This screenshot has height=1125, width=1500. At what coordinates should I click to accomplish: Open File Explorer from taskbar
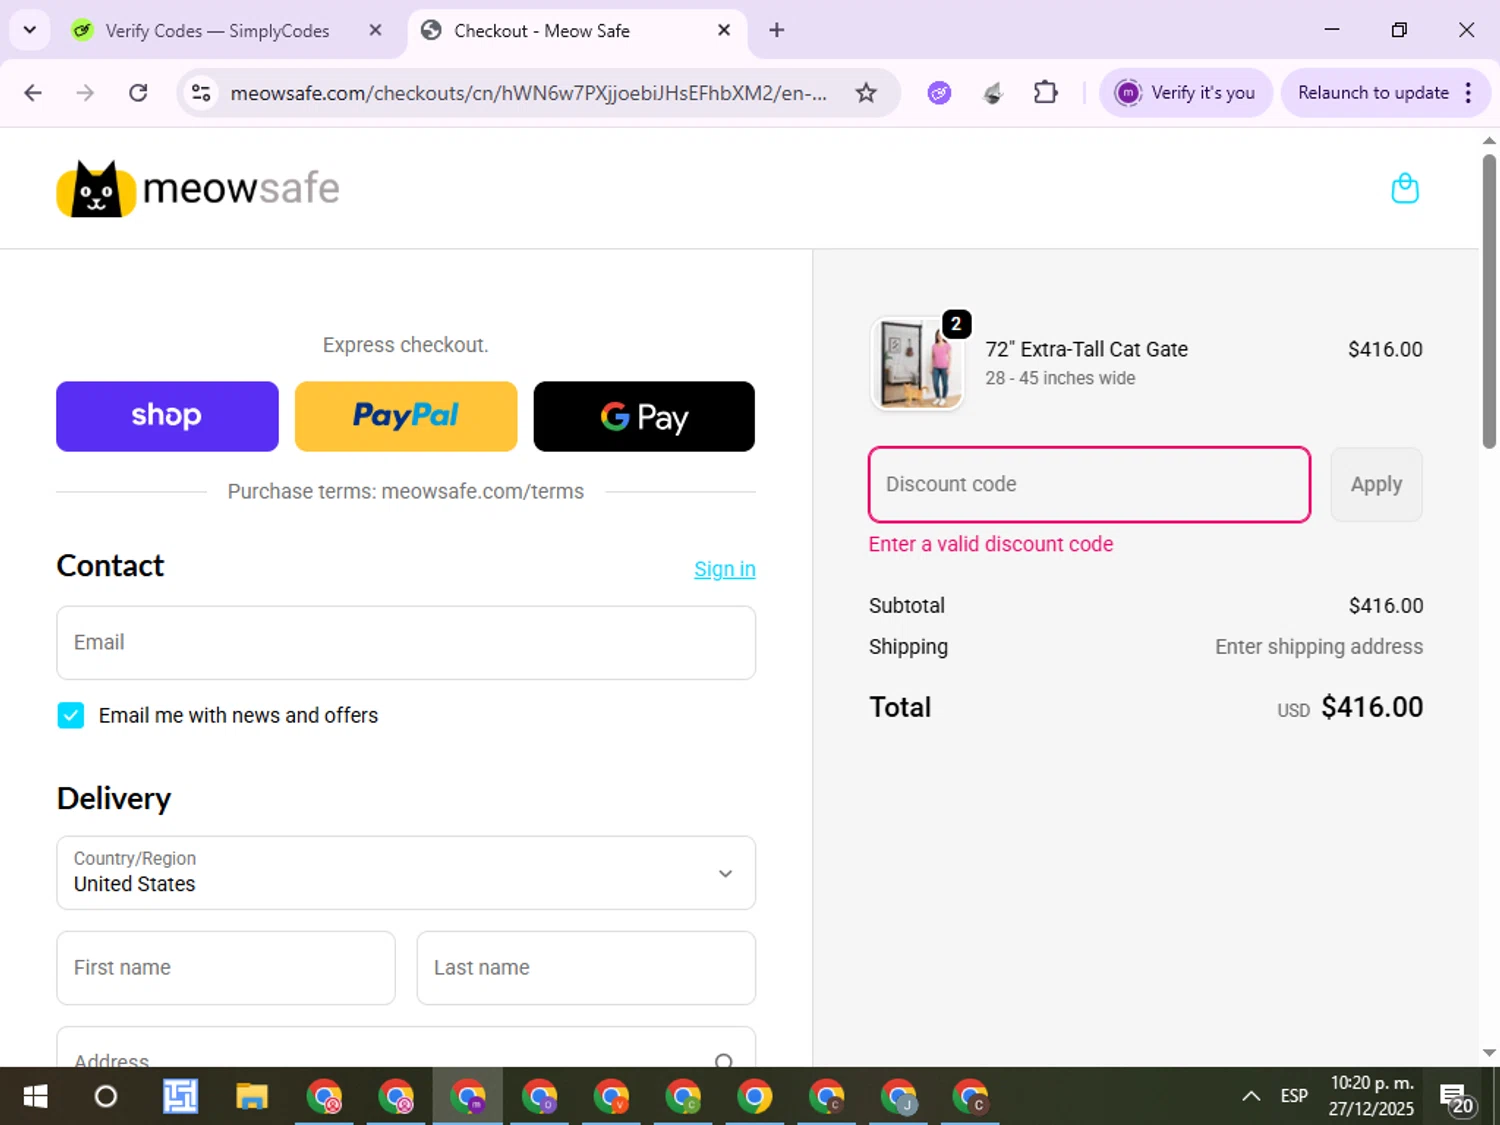click(x=252, y=1097)
